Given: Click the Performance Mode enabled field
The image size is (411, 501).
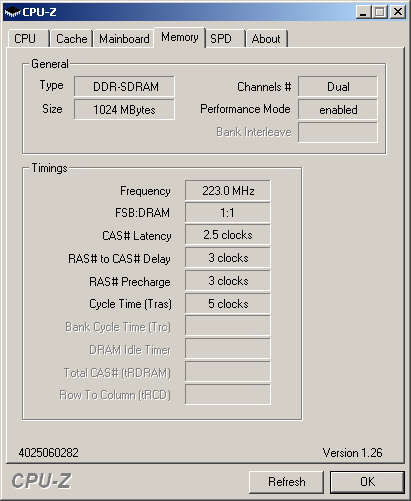Looking at the screenshot, I should click(338, 110).
